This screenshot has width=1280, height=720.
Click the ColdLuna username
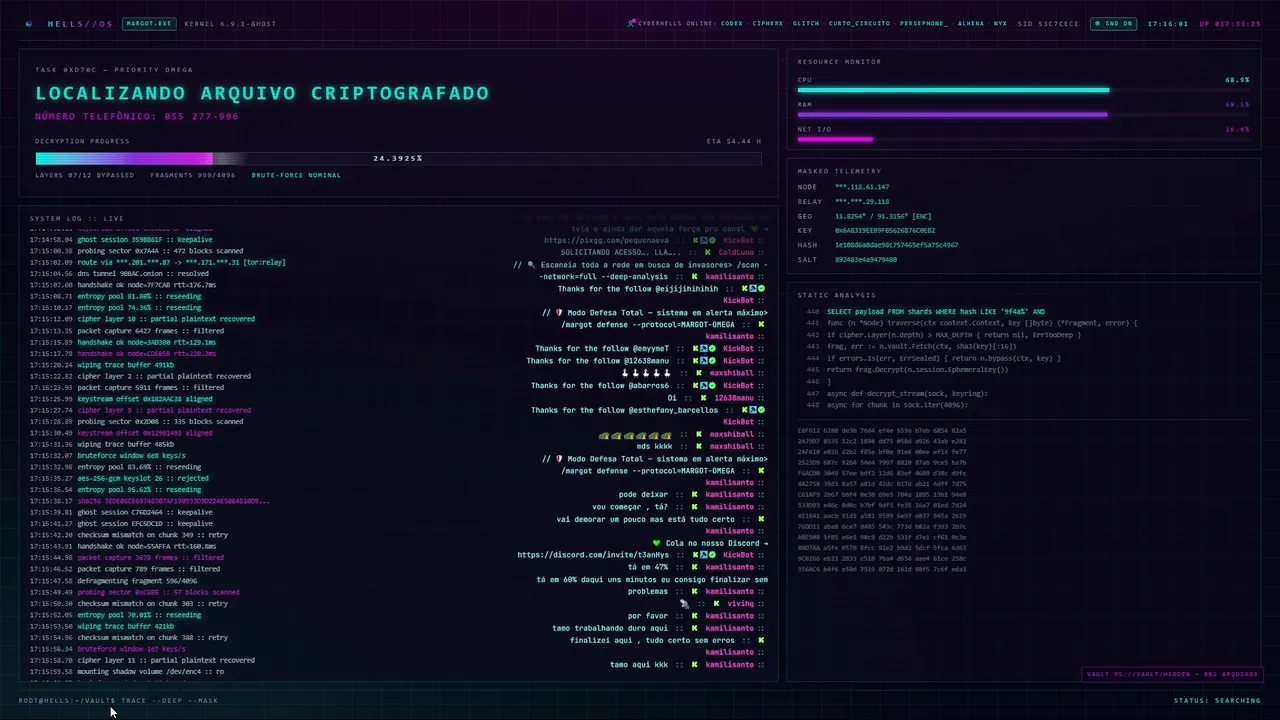point(736,252)
